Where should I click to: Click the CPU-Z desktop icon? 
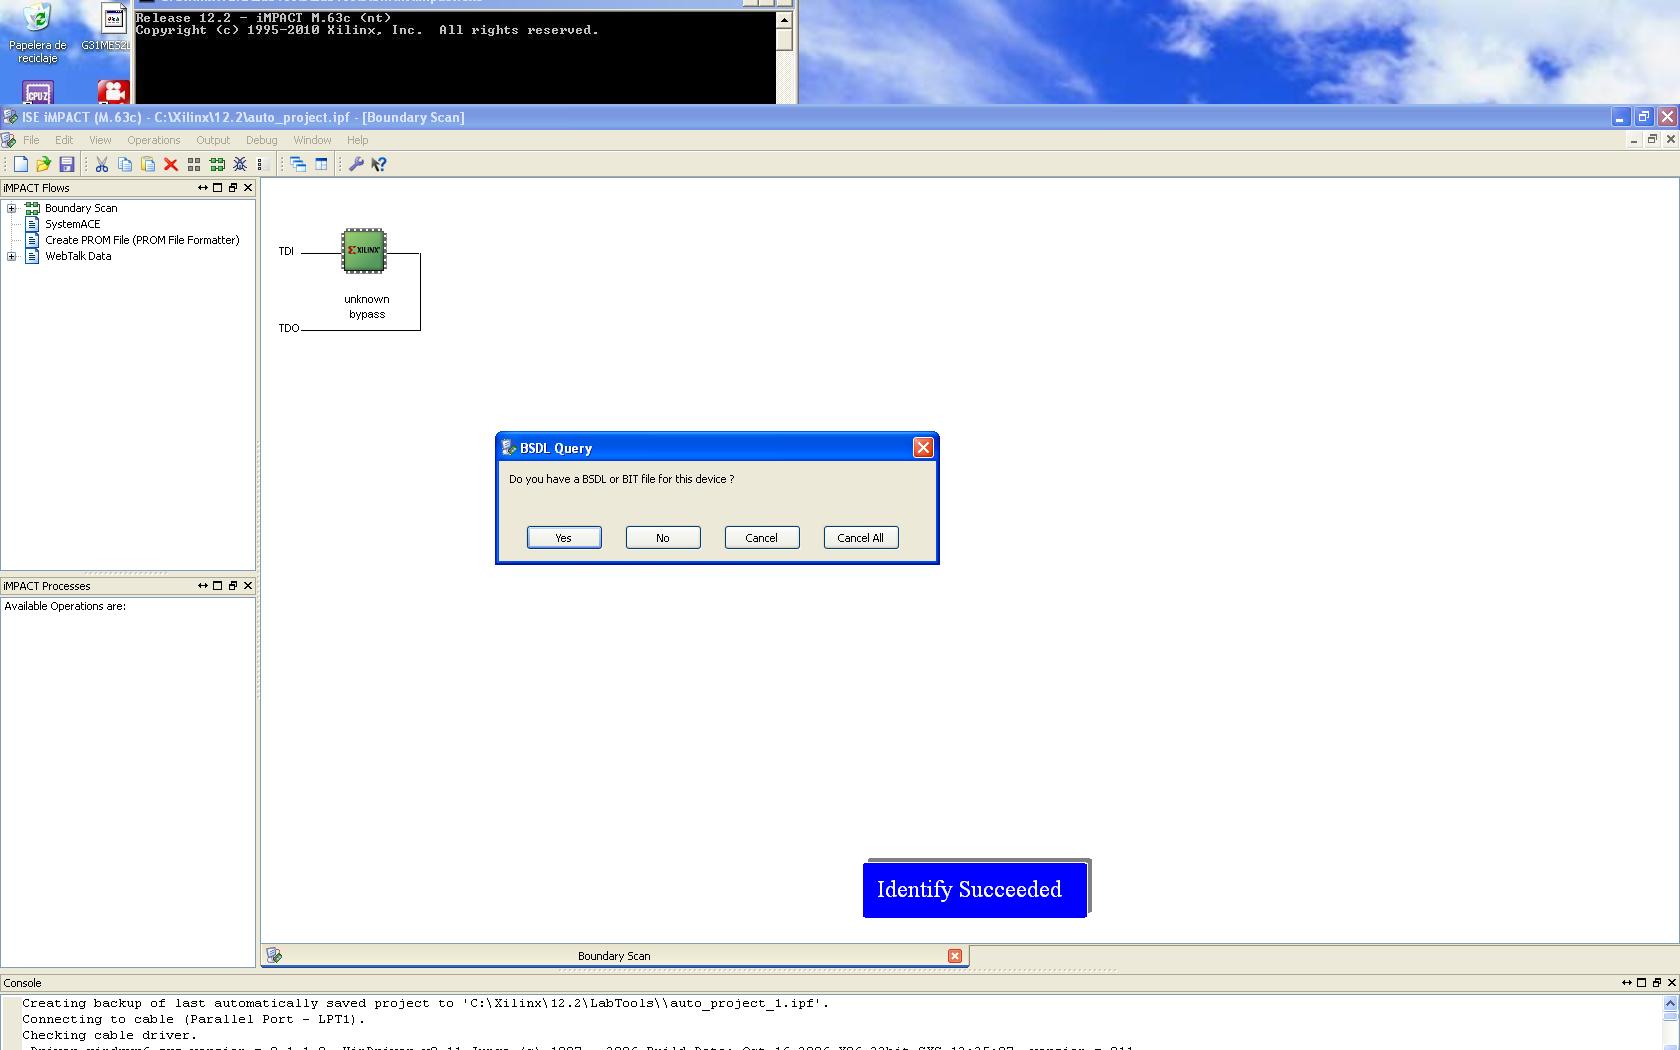pos(38,93)
